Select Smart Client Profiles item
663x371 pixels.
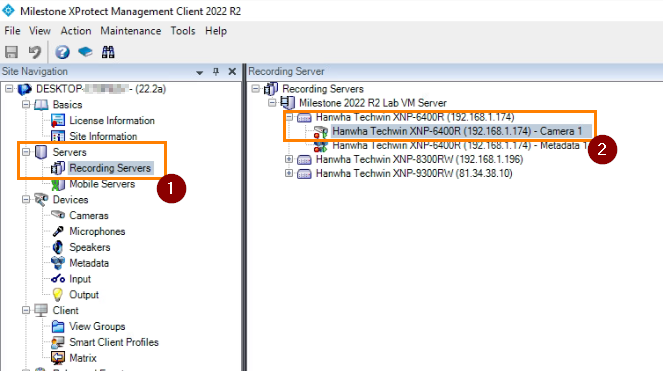tap(114, 342)
